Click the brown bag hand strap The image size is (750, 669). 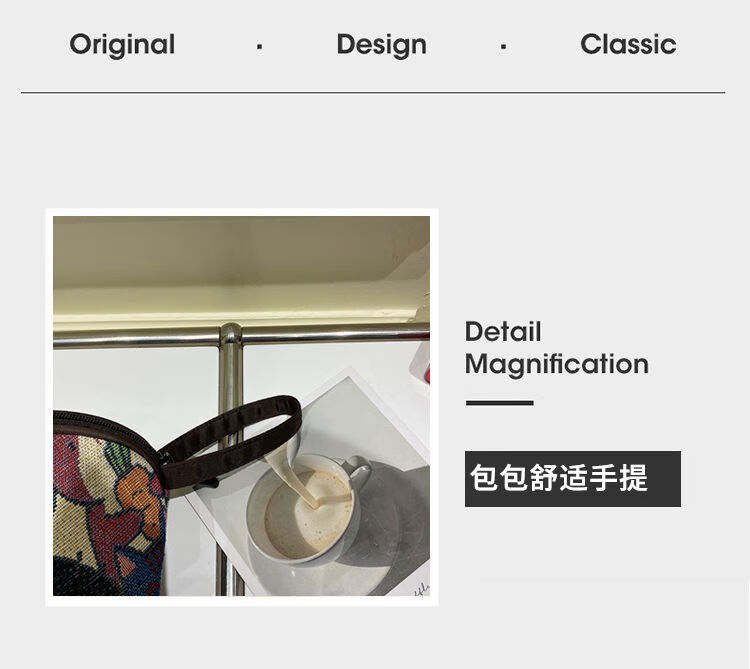tap(231, 441)
